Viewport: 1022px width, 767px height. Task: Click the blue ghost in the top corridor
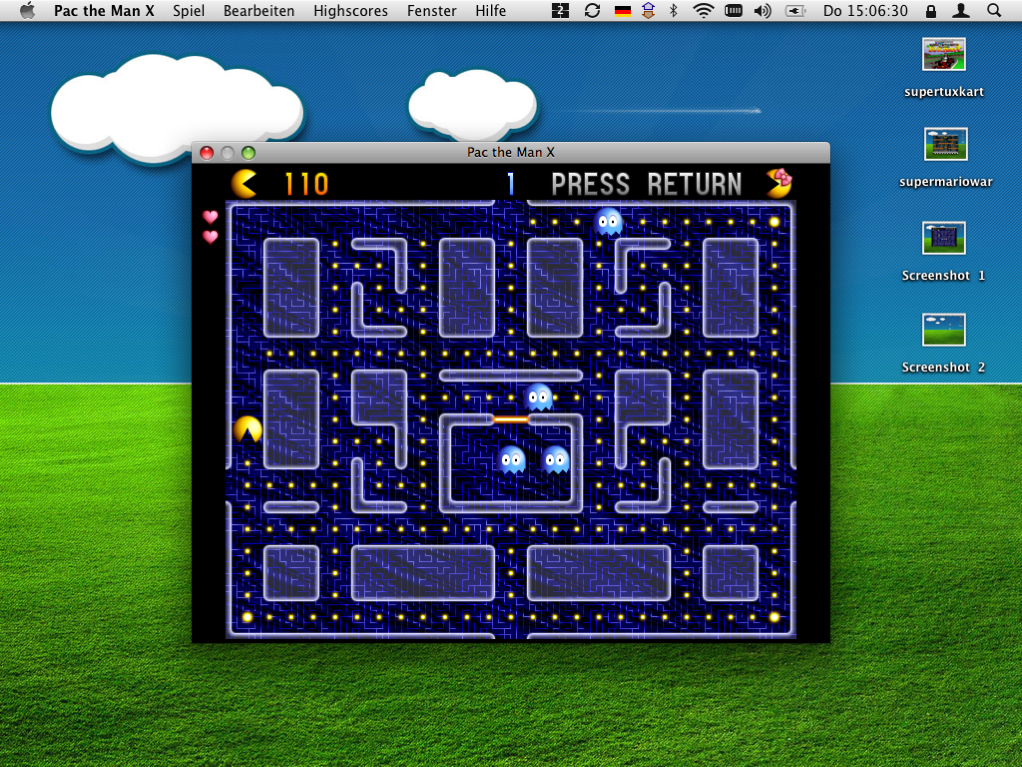pyautogui.click(x=608, y=222)
